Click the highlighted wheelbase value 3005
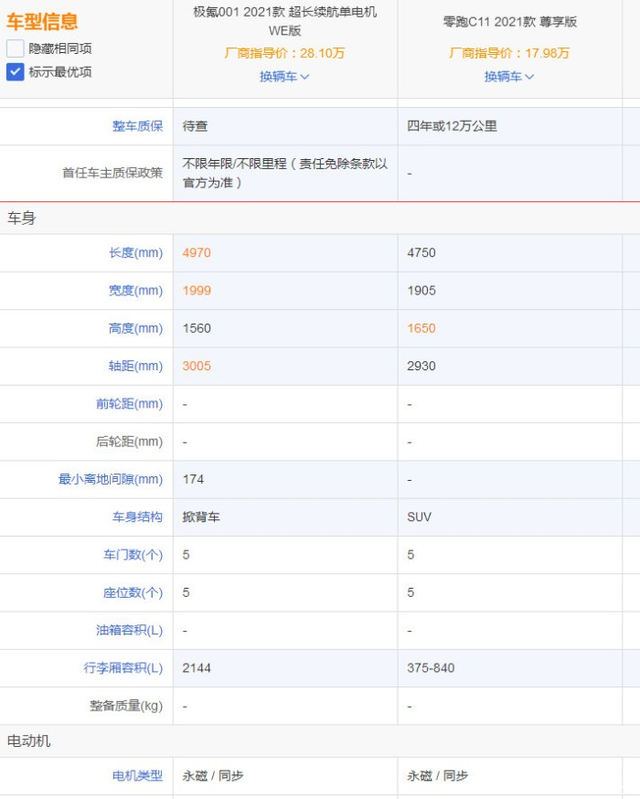The width and height of the screenshot is (640, 799). 197,366
